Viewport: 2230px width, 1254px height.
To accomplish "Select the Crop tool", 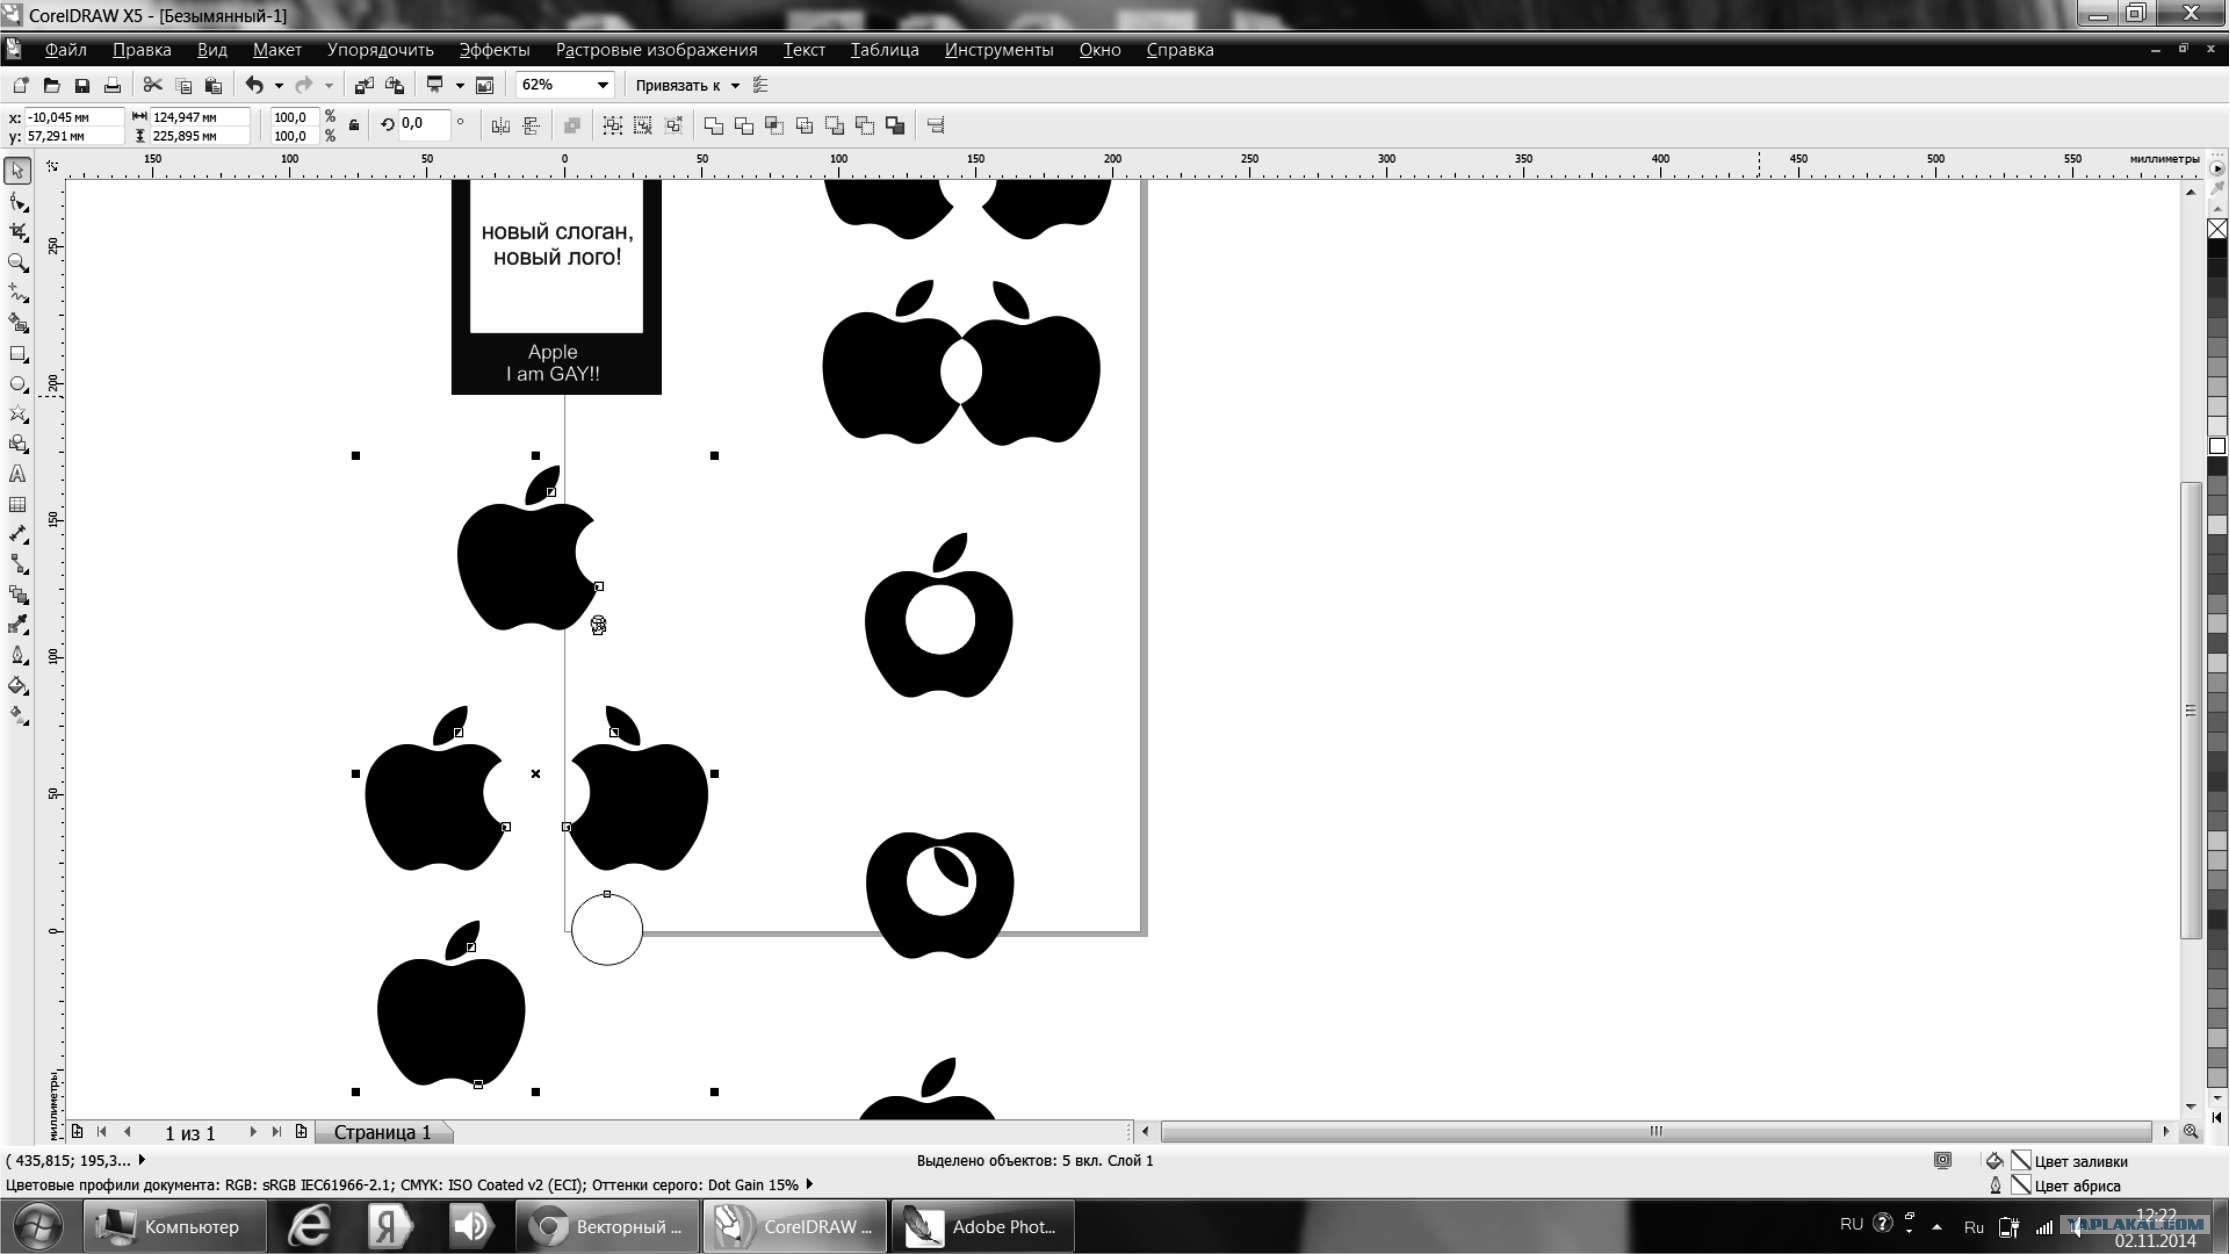I will [x=18, y=232].
